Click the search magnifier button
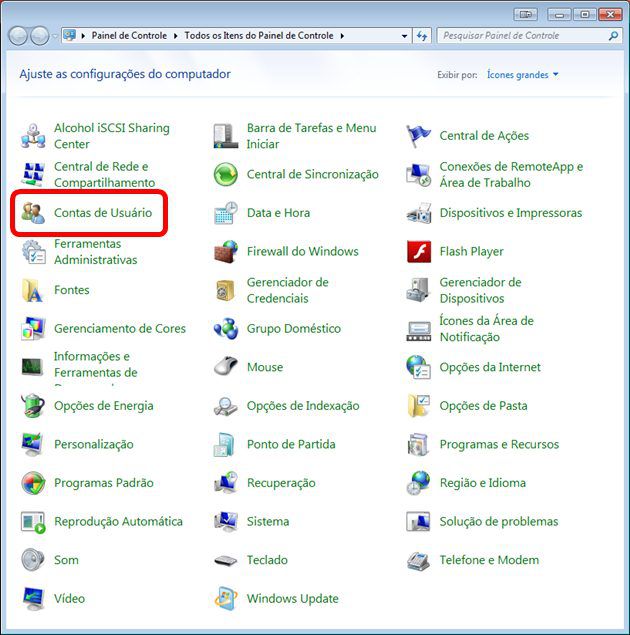 click(x=613, y=36)
